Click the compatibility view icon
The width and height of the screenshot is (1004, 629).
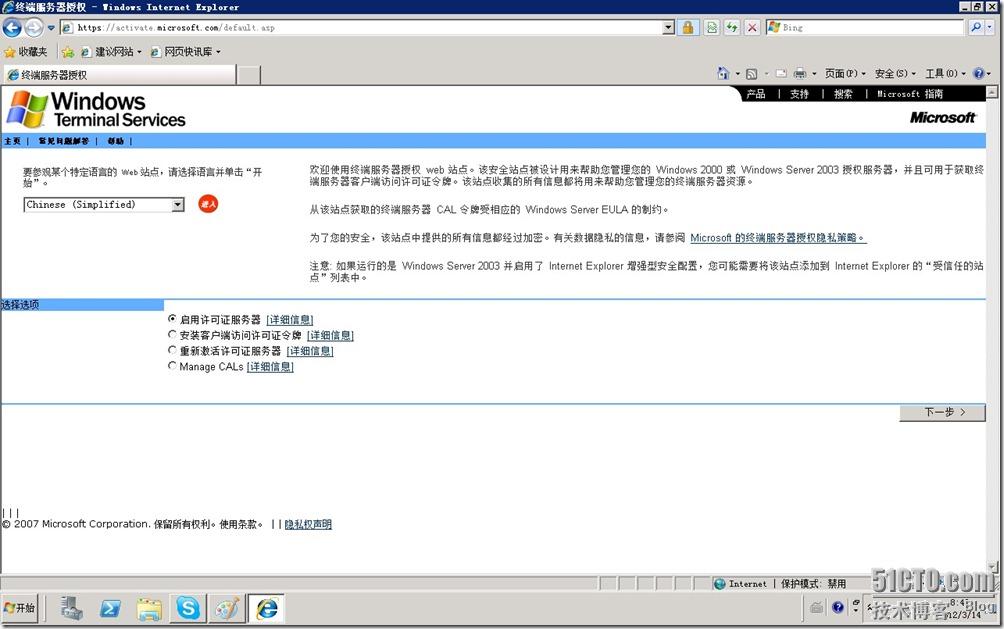point(711,28)
